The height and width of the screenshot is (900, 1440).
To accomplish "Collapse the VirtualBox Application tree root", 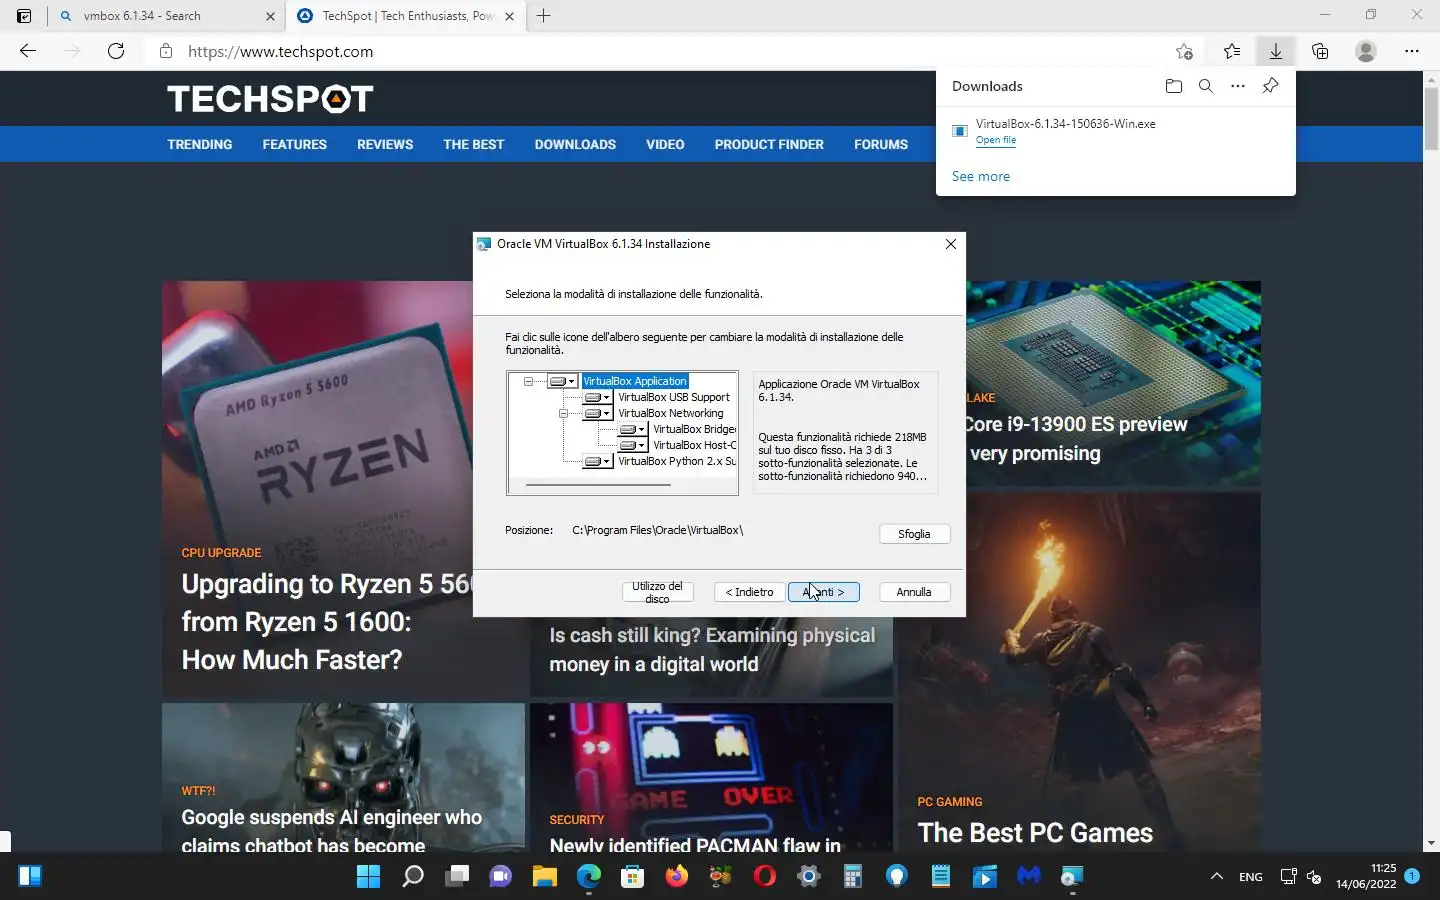I will pos(528,381).
